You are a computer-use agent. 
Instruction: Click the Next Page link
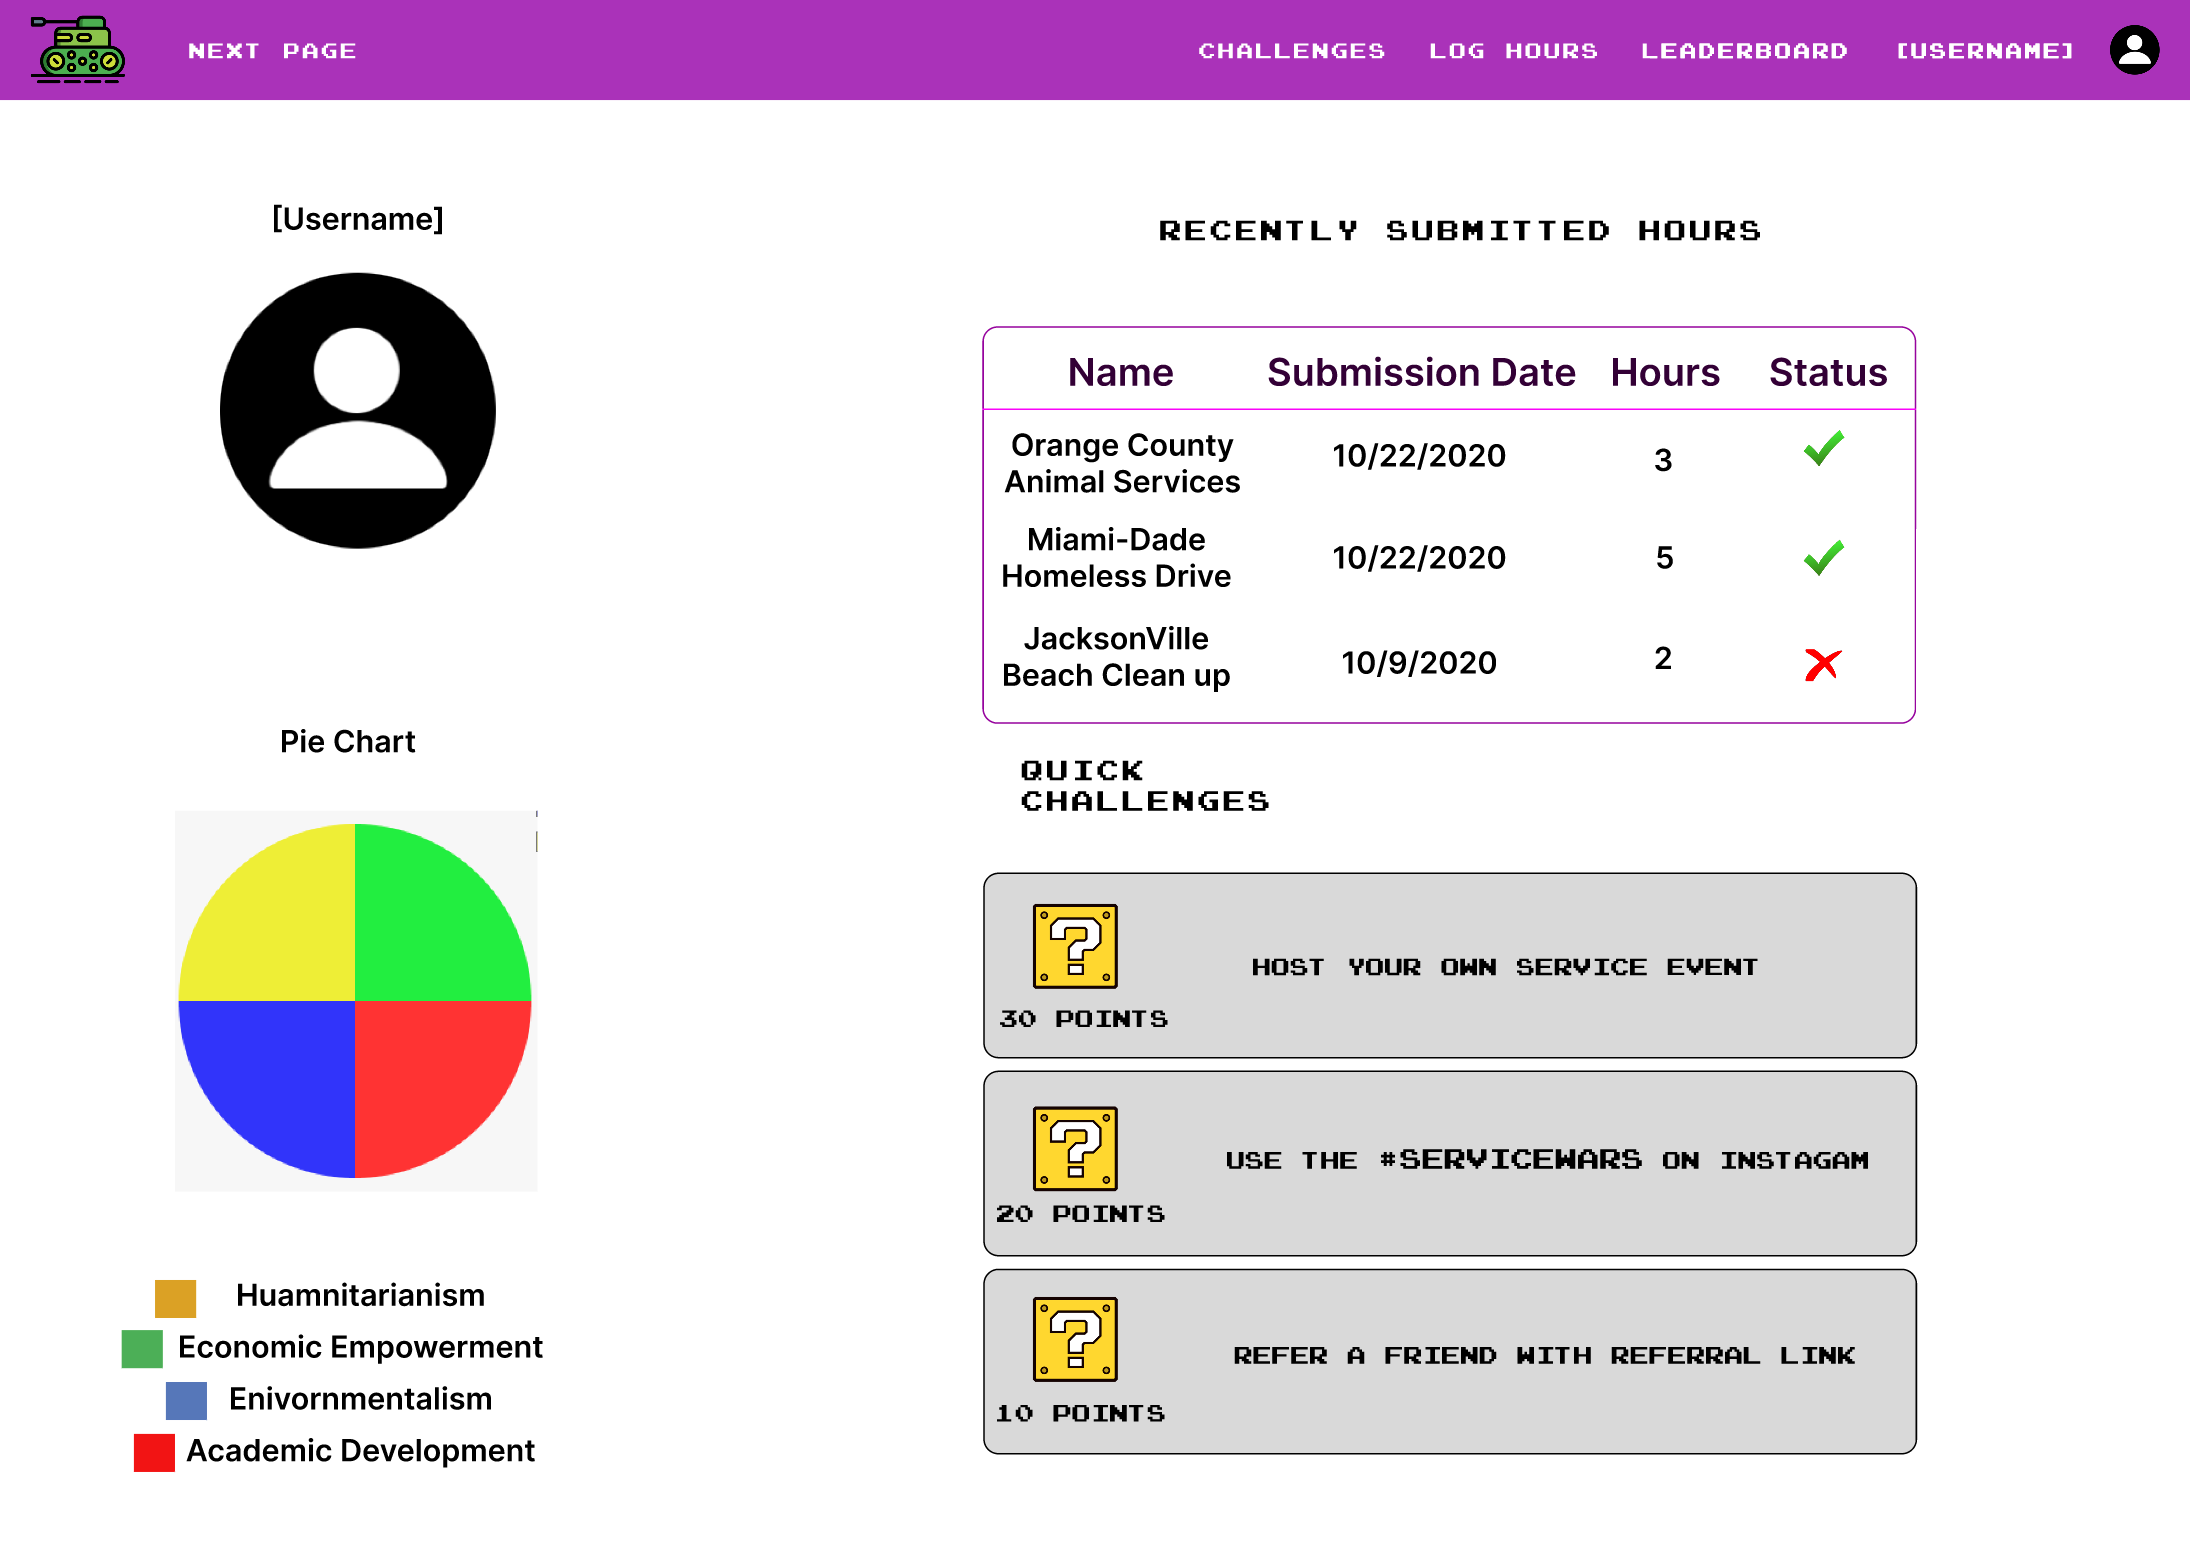pyautogui.click(x=272, y=51)
